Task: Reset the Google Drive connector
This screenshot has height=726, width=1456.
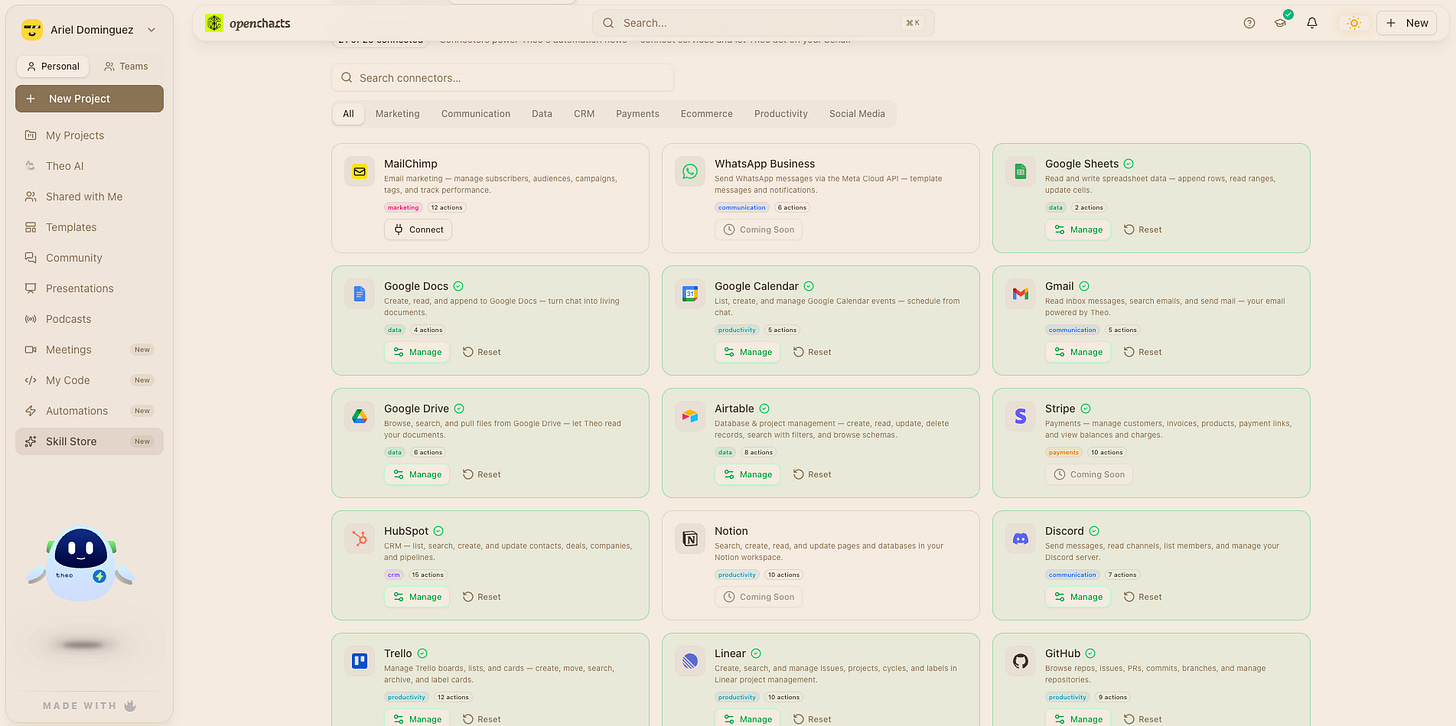Action: tap(481, 474)
